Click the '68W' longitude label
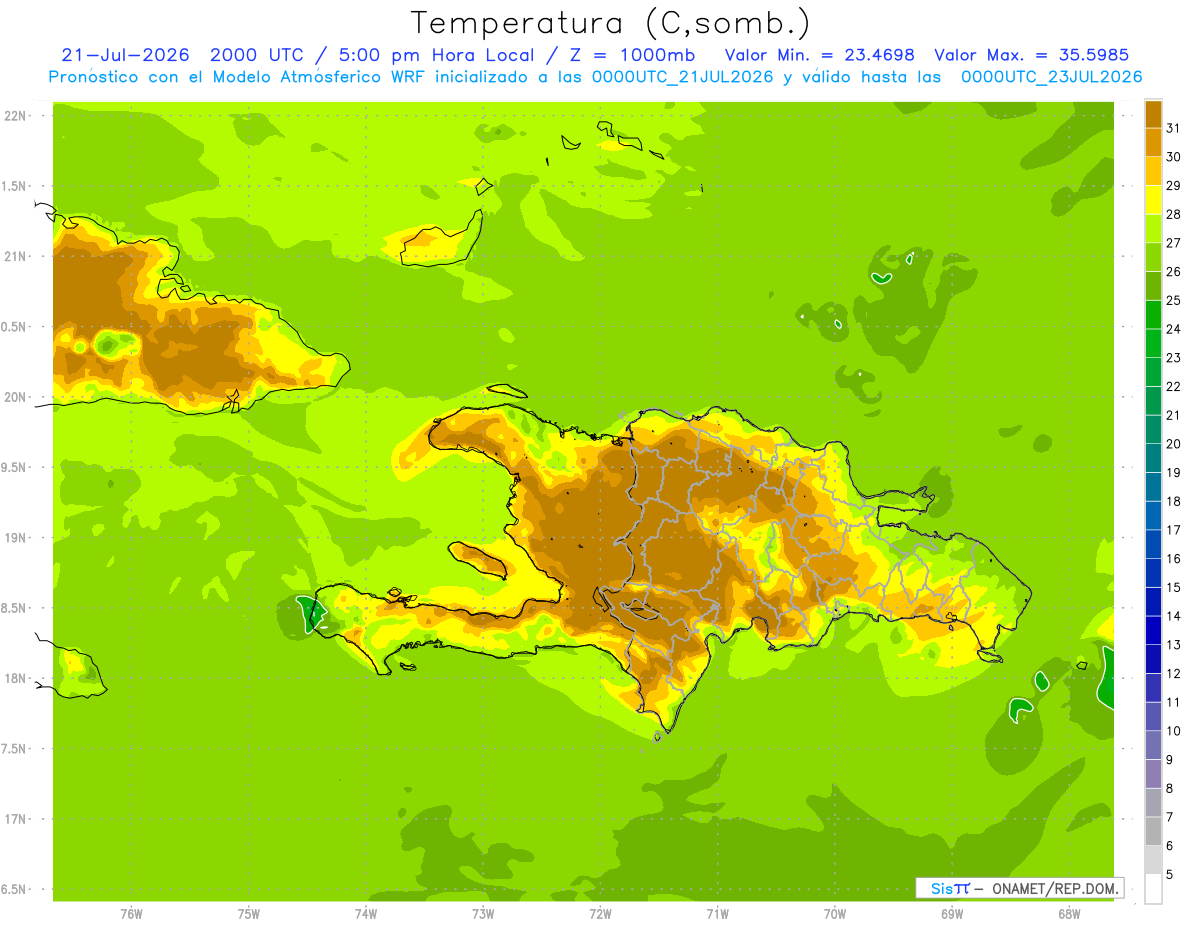The image size is (1200, 927). pos(1069,914)
